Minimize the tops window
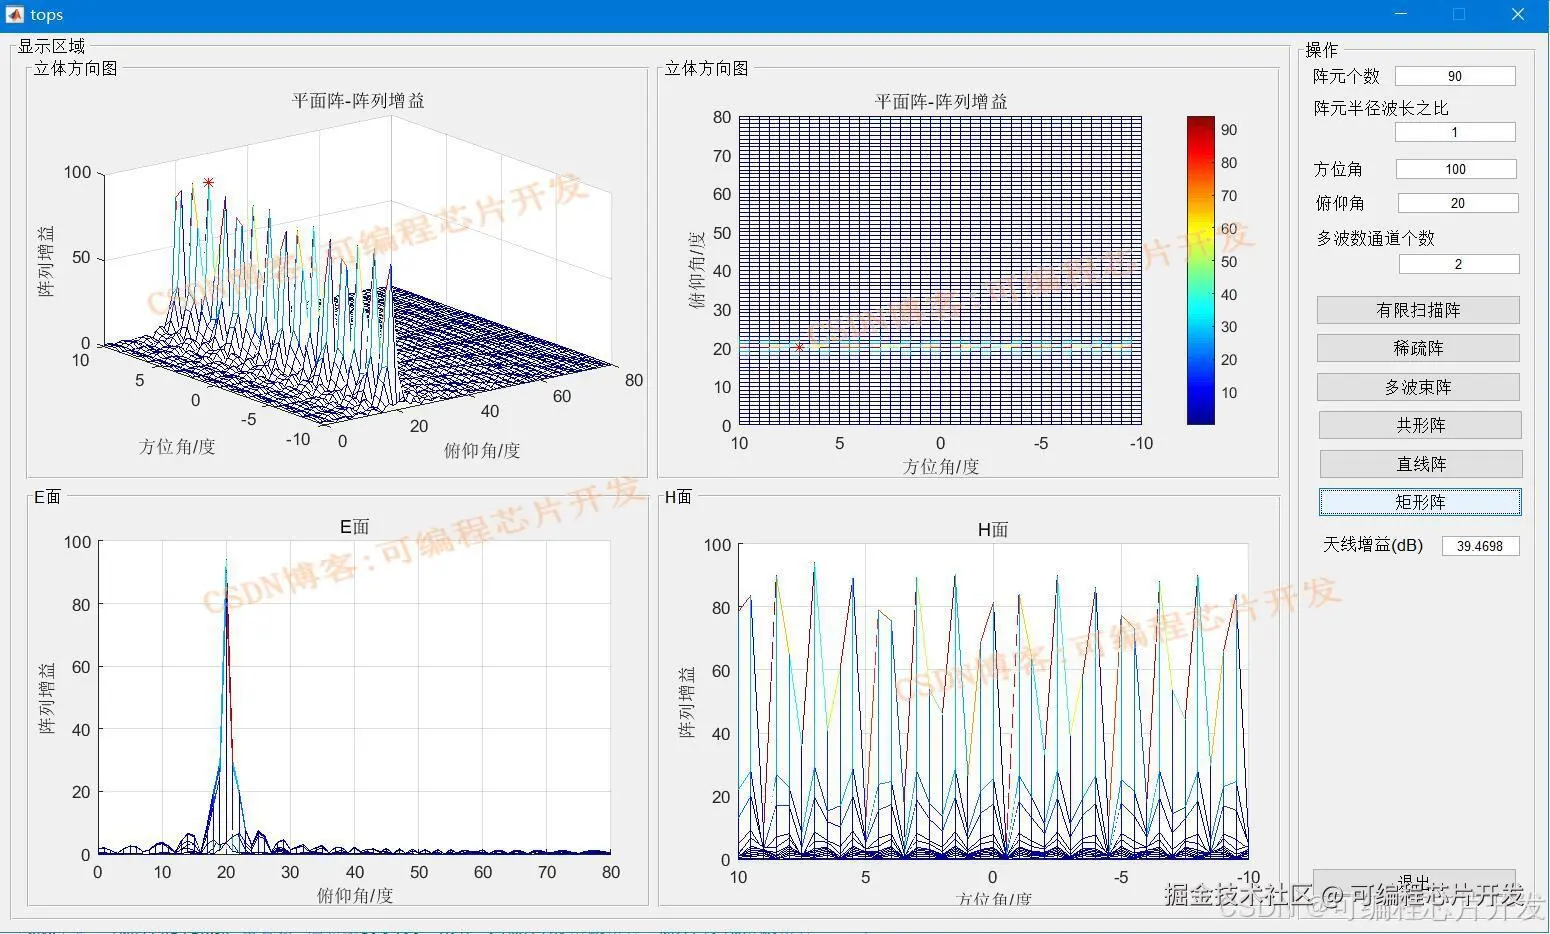This screenshot has width=1550, height=934. (1400, 14)
